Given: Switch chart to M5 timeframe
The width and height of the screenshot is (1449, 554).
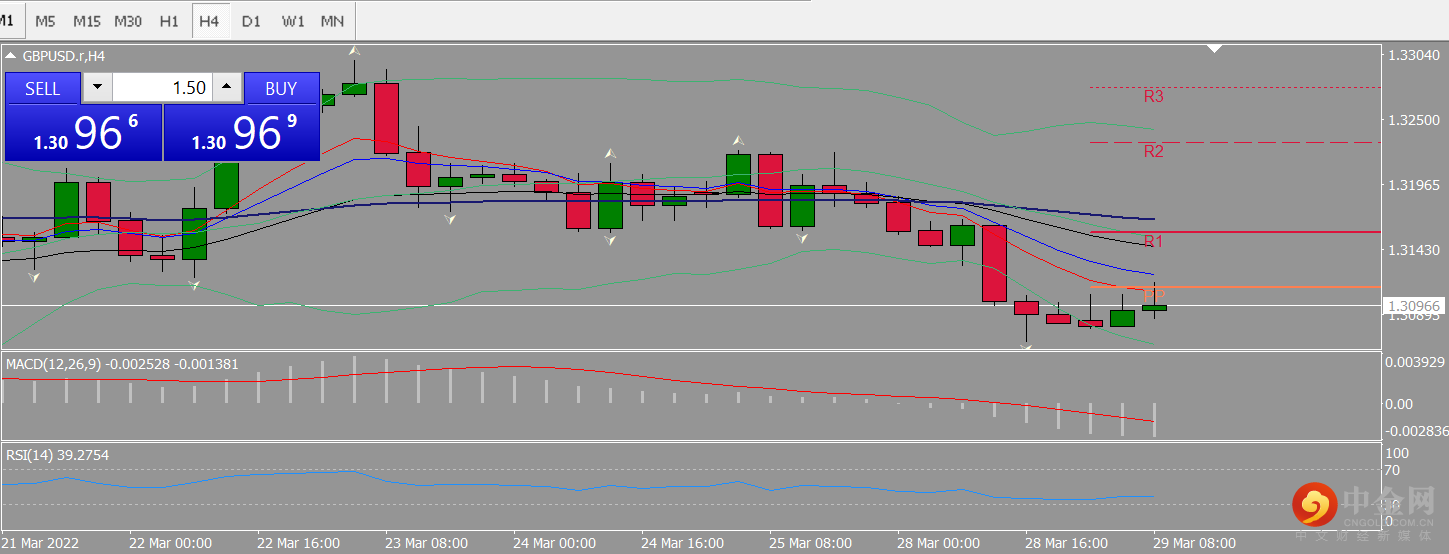Looking at the screenshot, I should coord(45,20).
